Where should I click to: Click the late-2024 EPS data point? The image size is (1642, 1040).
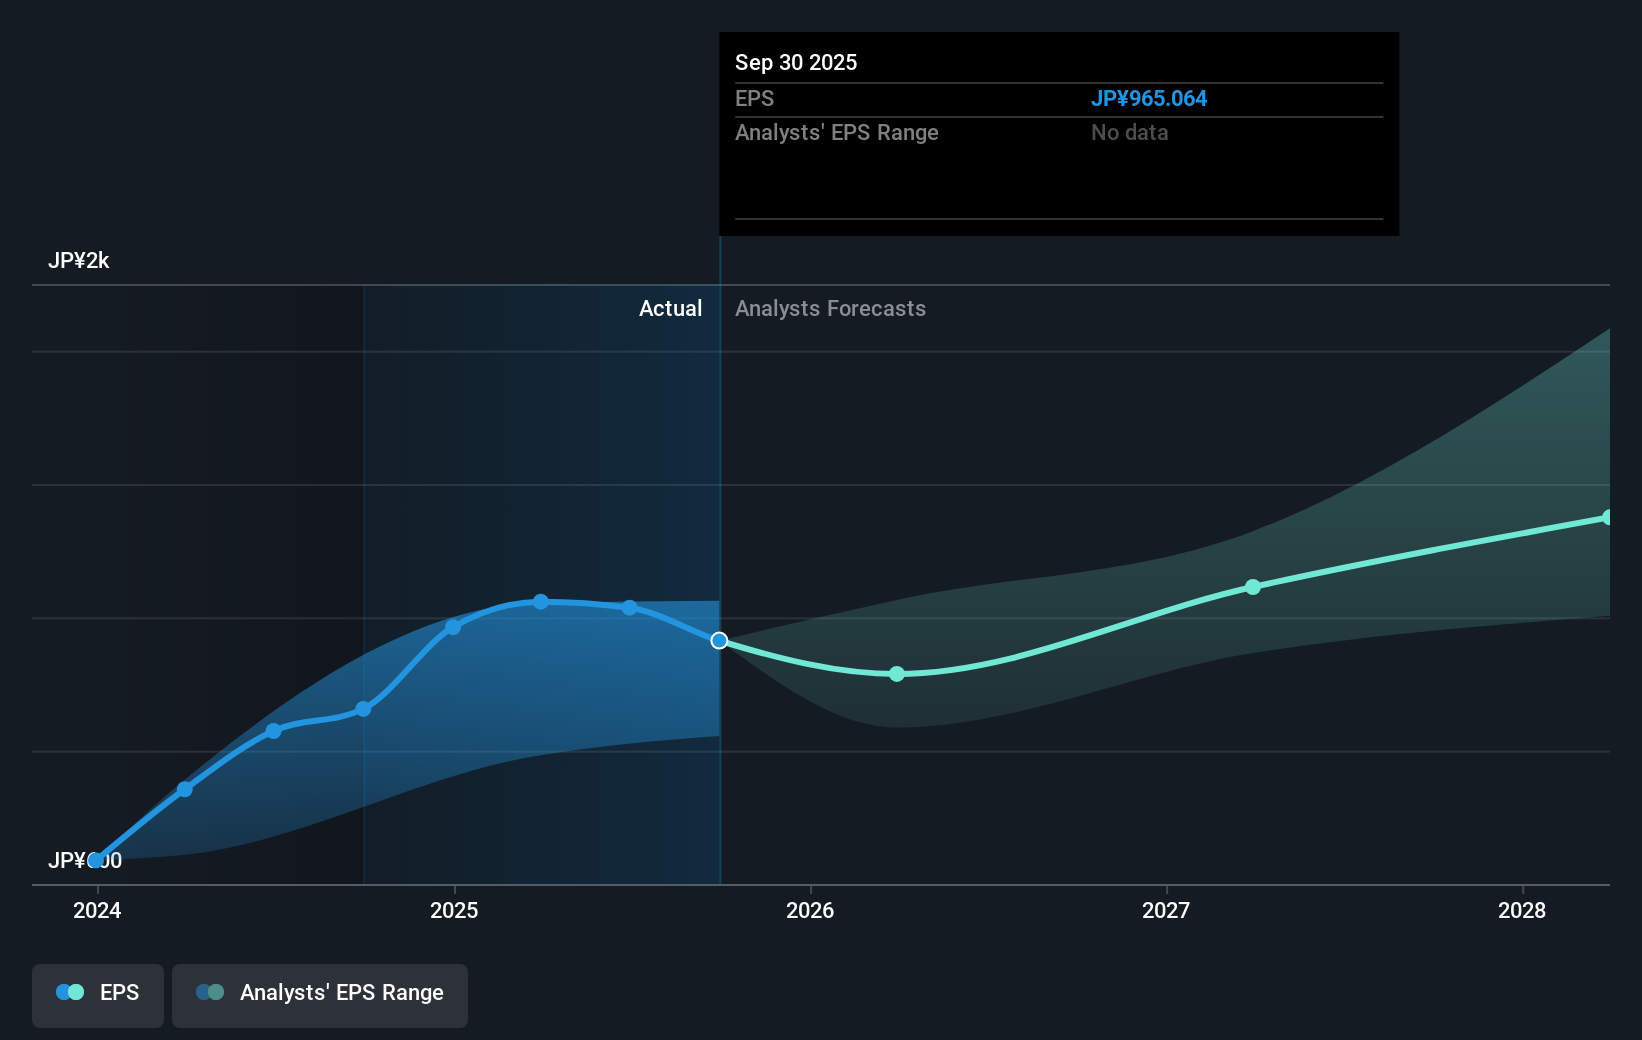(x=364, y=709)
